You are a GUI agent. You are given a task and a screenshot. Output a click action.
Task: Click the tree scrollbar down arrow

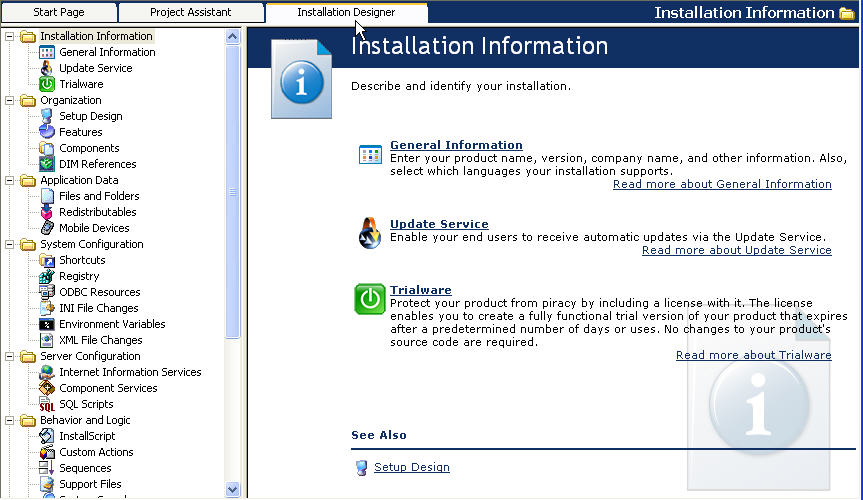(x=233, y=490)
